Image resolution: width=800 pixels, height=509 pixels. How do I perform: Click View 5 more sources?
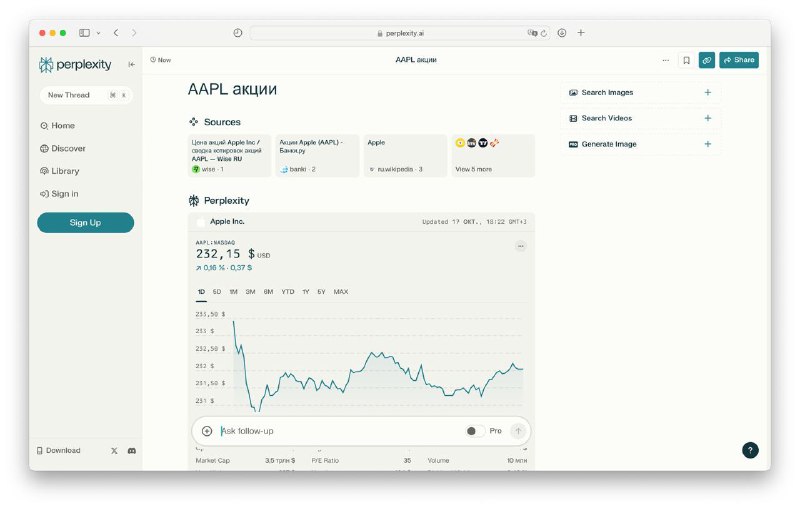[x=493, y=156]
